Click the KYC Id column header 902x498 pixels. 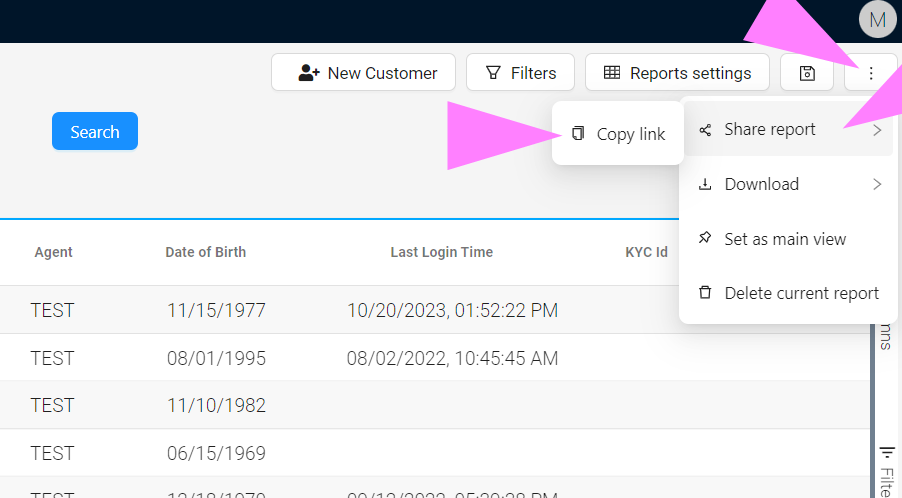point(647,252)
